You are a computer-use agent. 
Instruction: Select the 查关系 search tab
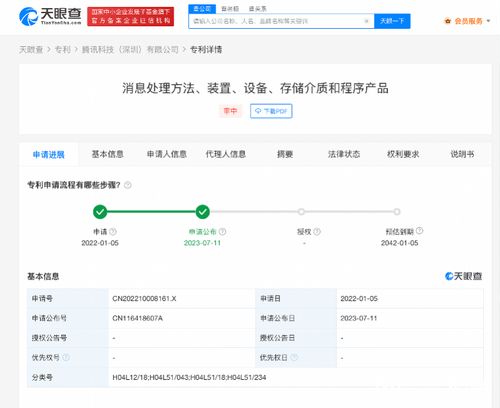point(258,9)
